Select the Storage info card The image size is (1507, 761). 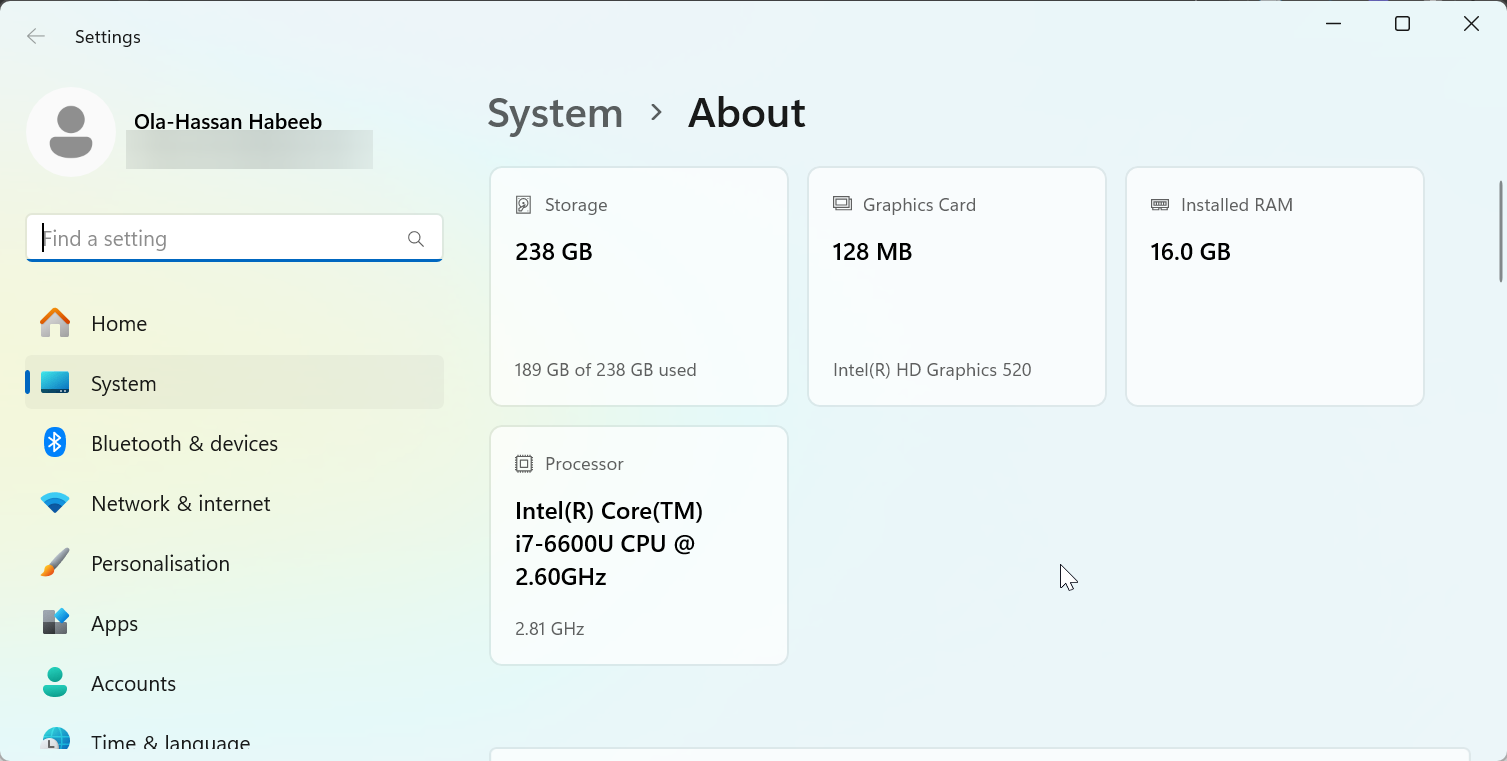pyautogui.click(x=639, y=287)
